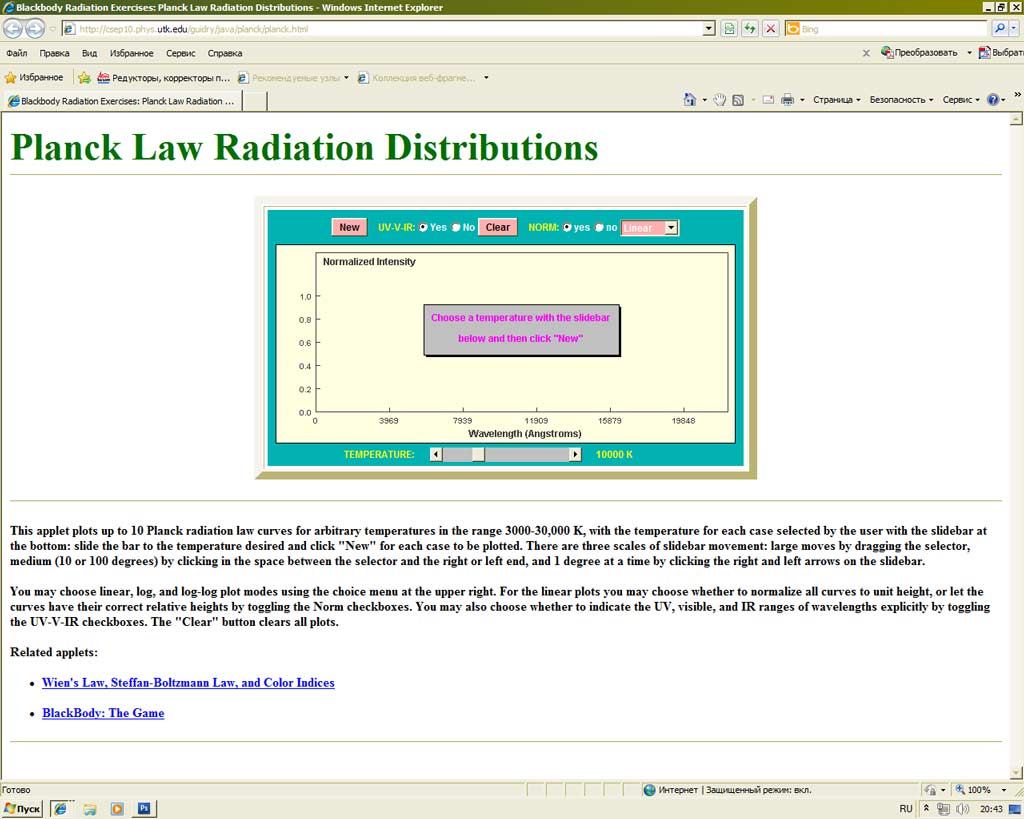1024x819 pixels.
Task: Open Рекомендуемые узлы favorites bar item
Action: pos(293,78)
